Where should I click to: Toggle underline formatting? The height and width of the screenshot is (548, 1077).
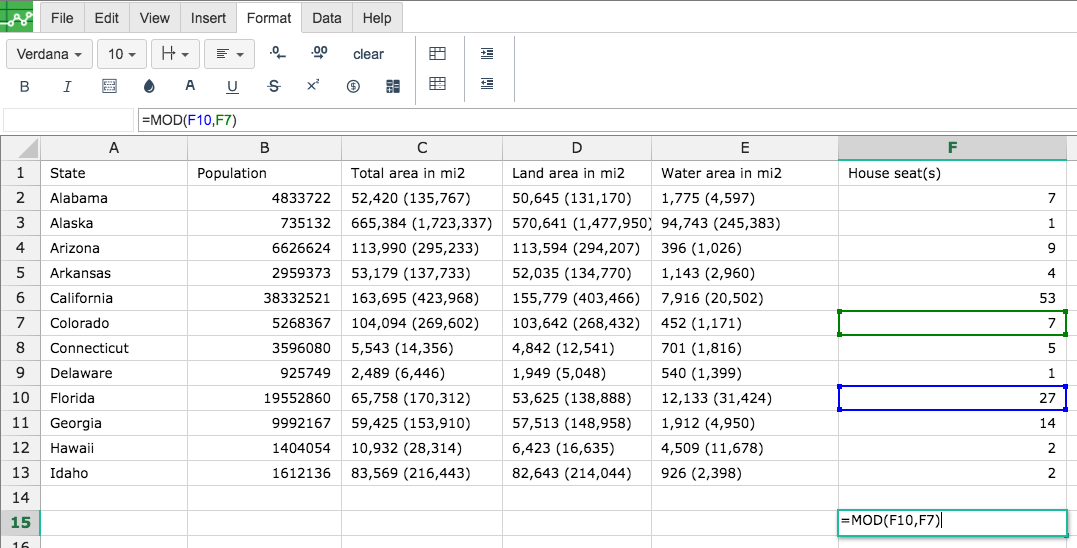232,87
